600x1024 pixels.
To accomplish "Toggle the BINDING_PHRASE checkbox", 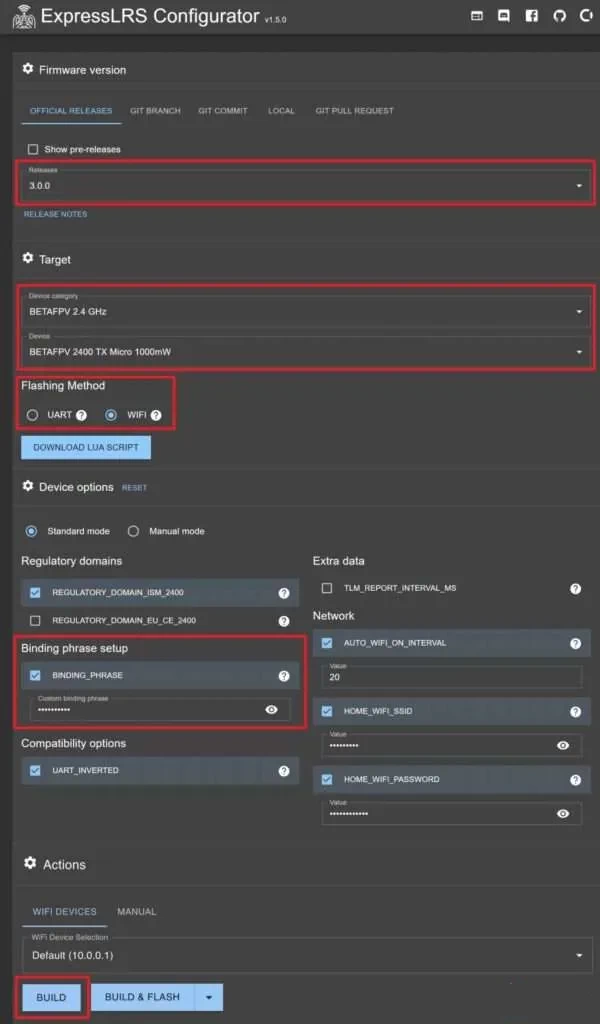I will point(35,676).
